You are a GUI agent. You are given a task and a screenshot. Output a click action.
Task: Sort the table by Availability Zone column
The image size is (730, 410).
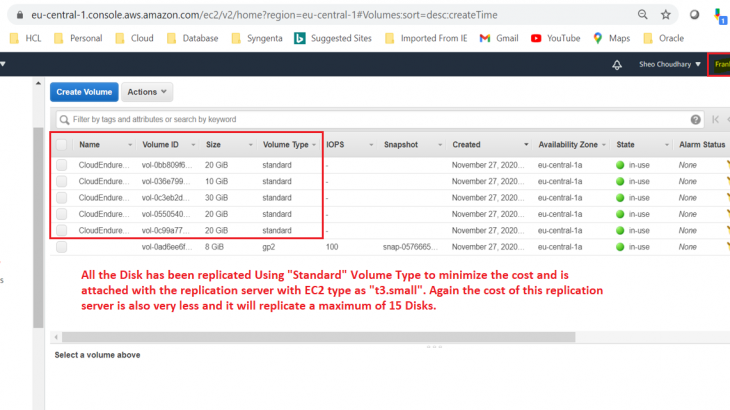(x=567, y=145)
